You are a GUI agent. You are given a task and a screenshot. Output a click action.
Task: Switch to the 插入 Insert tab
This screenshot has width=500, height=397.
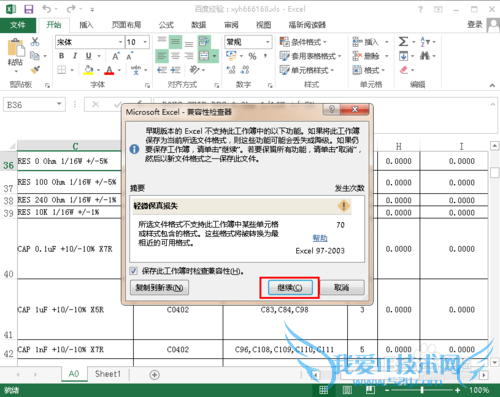(x=86, y=25)
